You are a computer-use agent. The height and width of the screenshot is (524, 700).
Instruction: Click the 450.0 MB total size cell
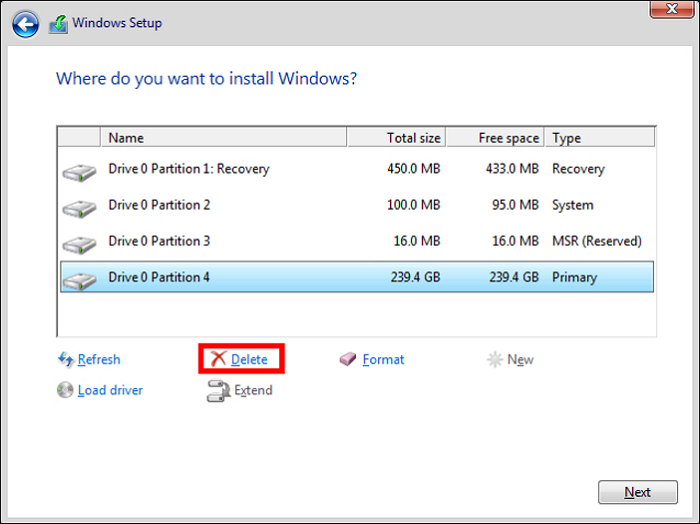point(413,169)
